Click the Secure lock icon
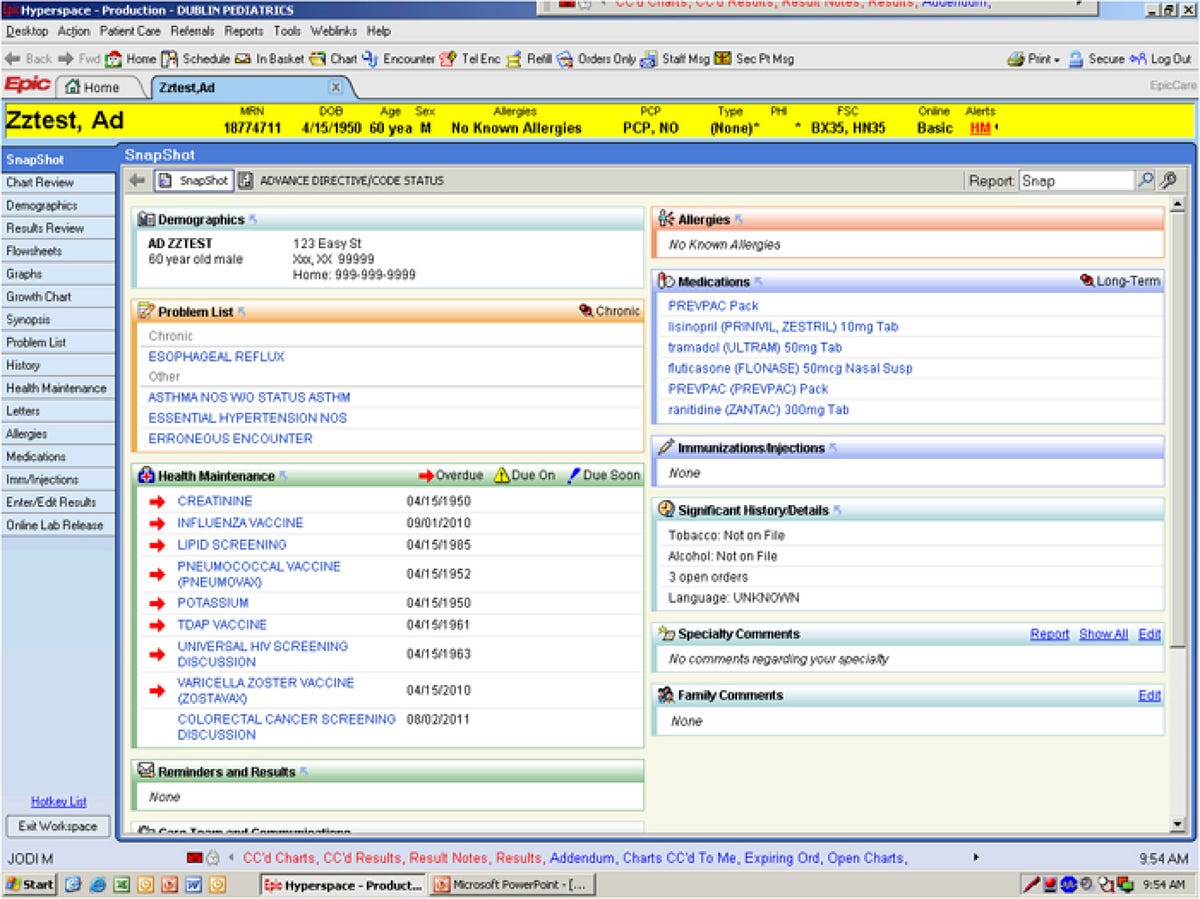 (x=1076, y=59)
